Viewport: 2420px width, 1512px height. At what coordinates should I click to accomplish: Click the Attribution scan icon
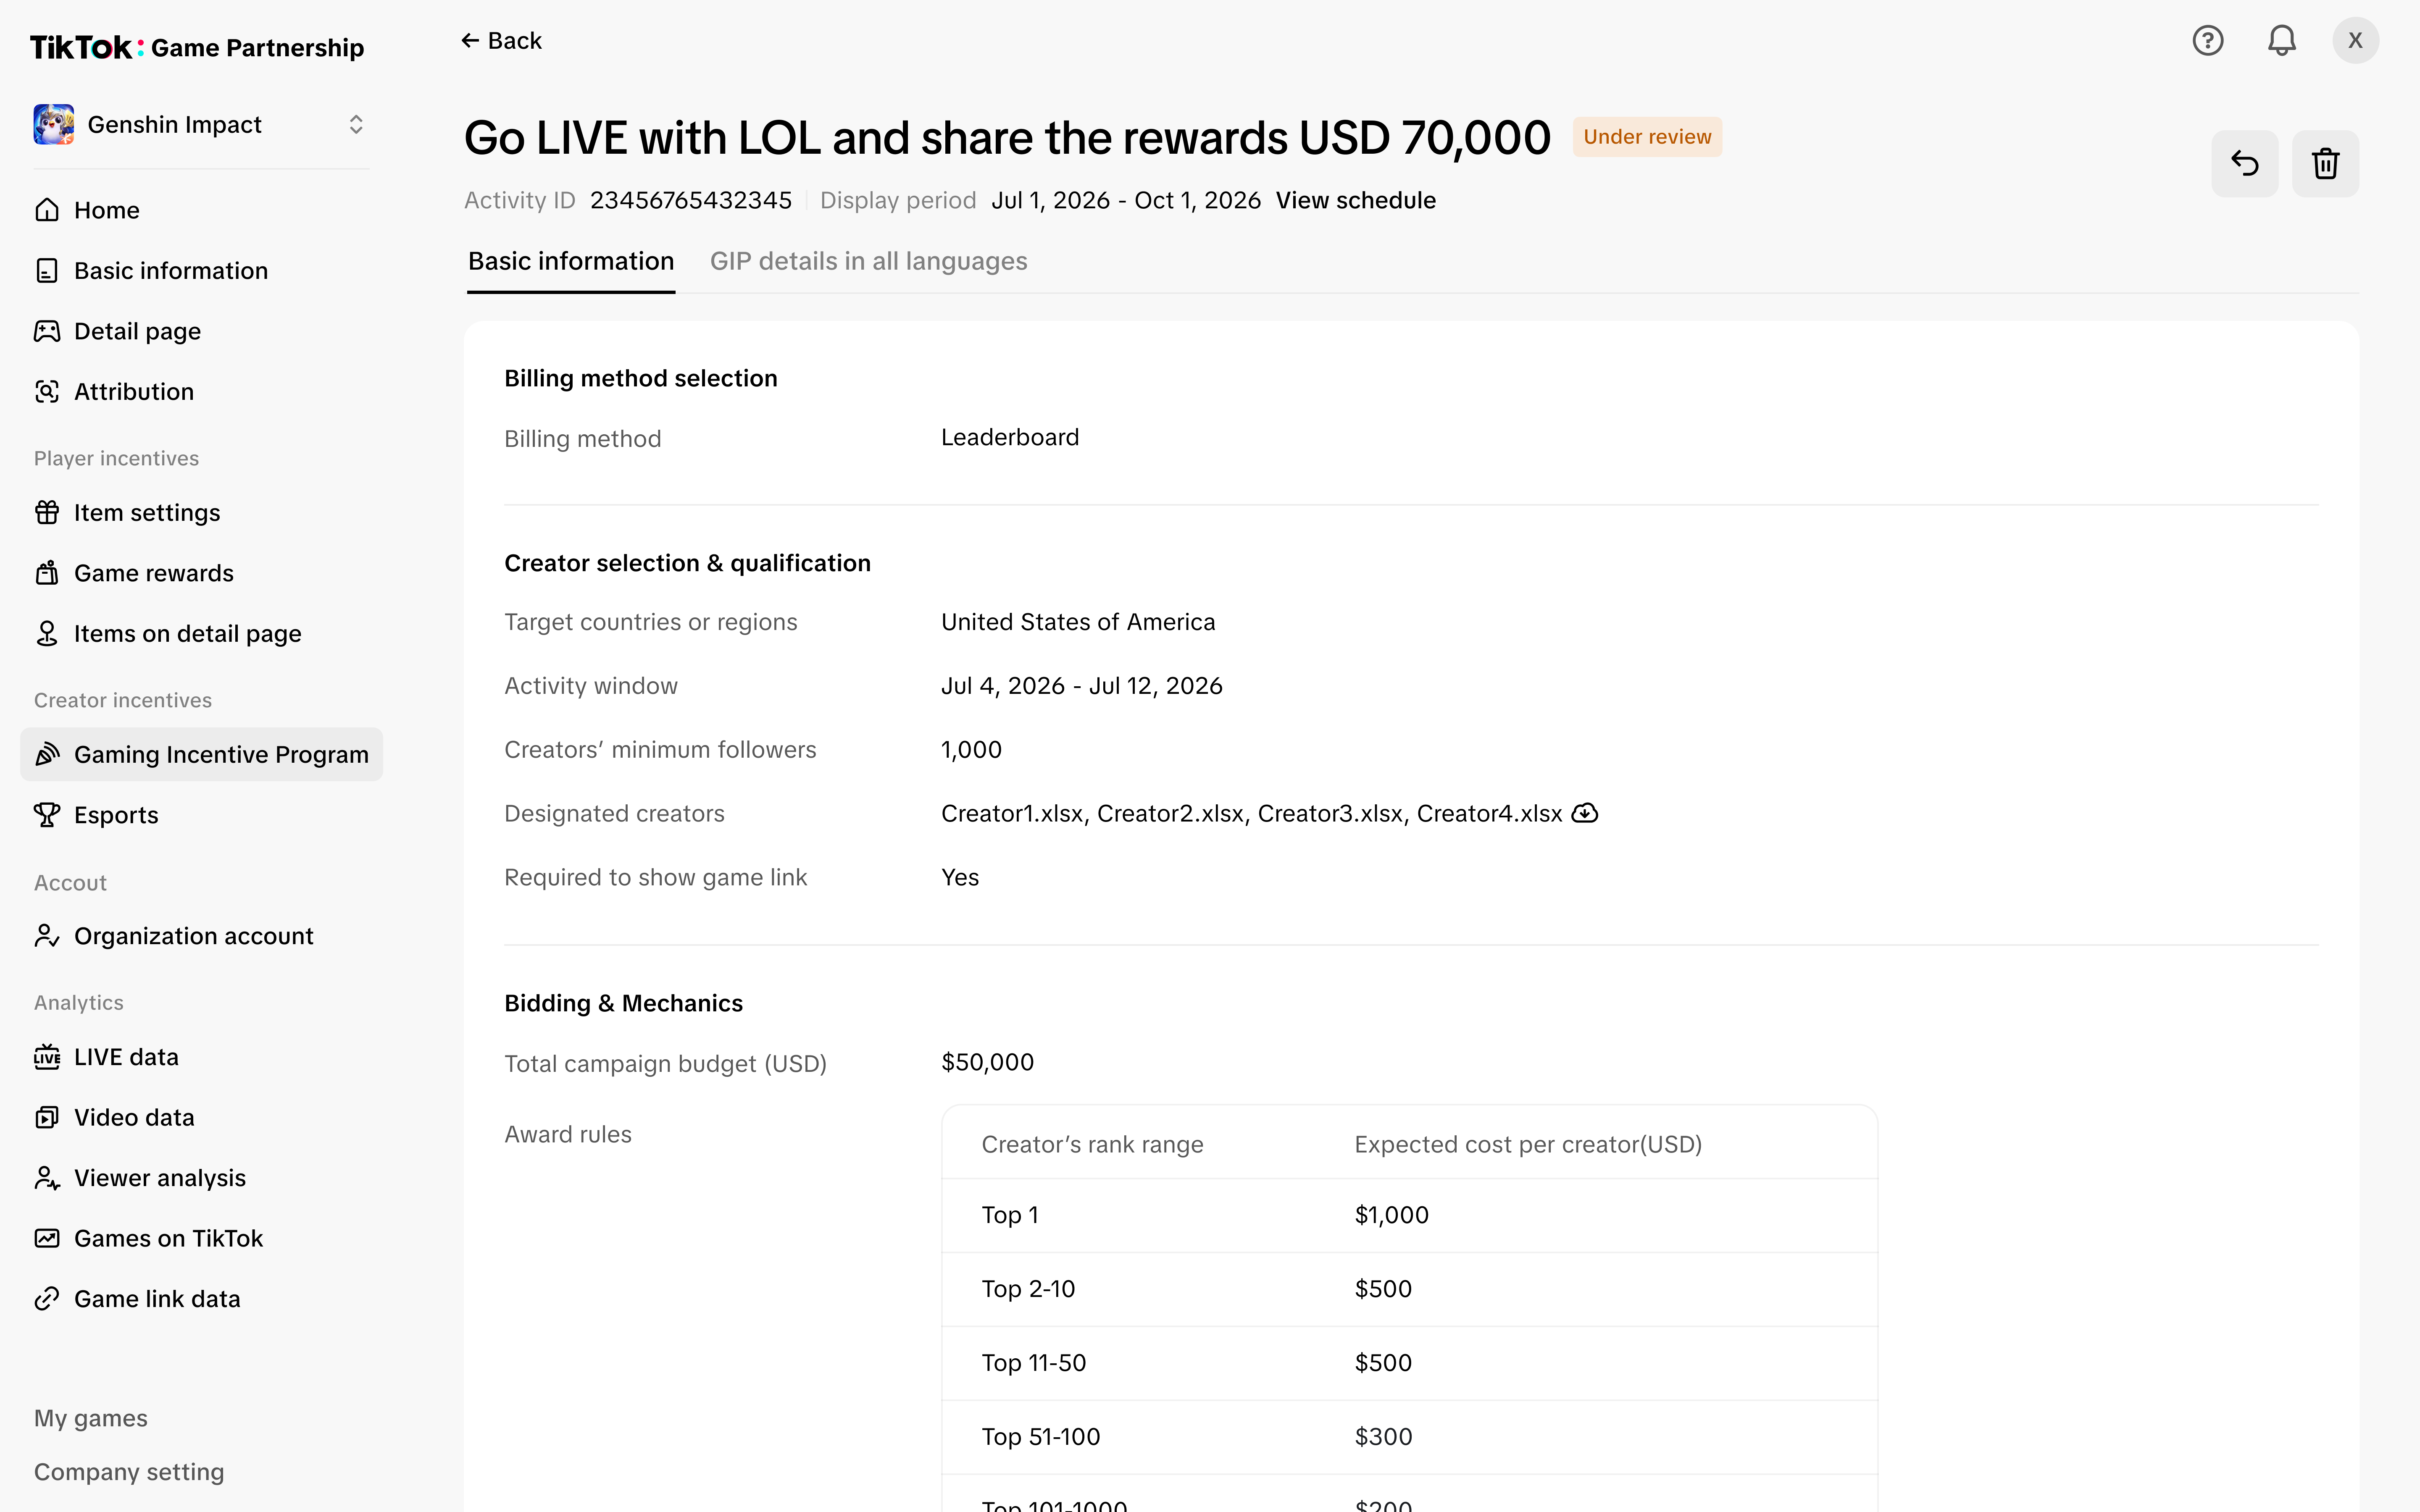pos(47,392)
